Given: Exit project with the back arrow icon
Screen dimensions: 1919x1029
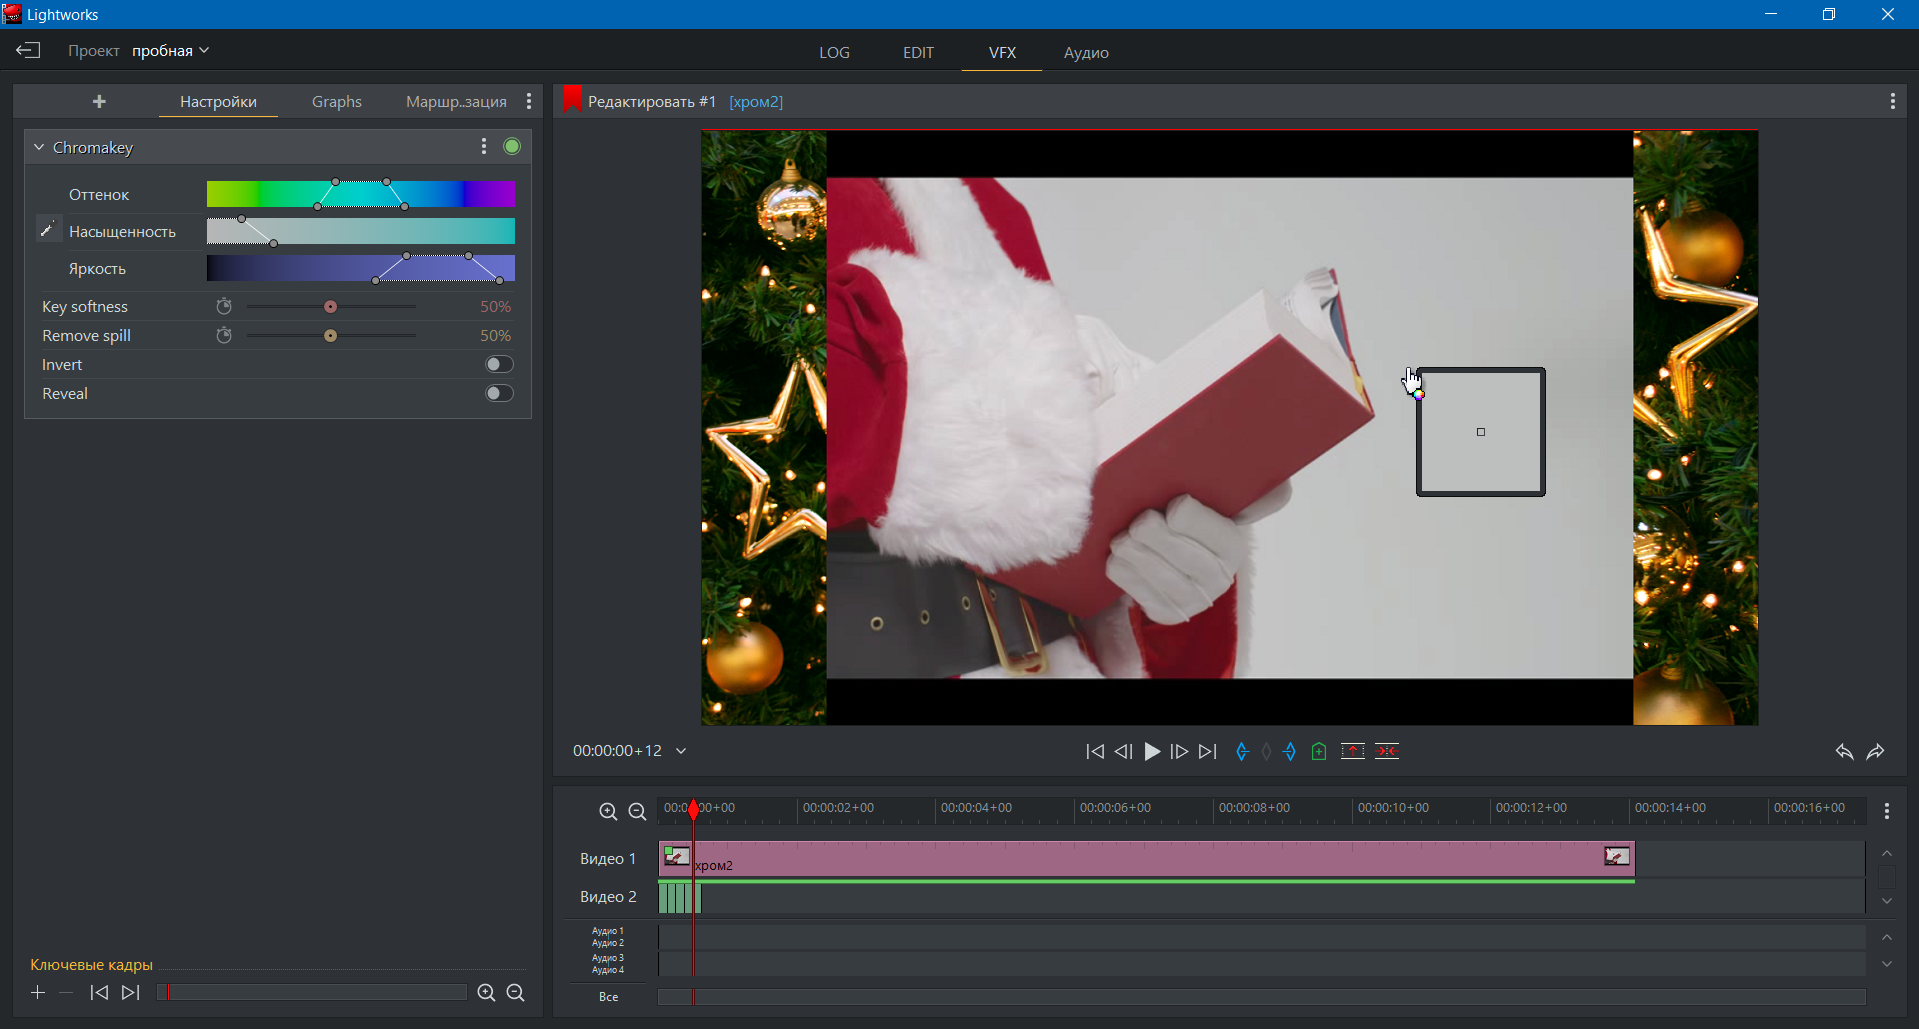Looking at the screenshot, I should coord(28,50).
